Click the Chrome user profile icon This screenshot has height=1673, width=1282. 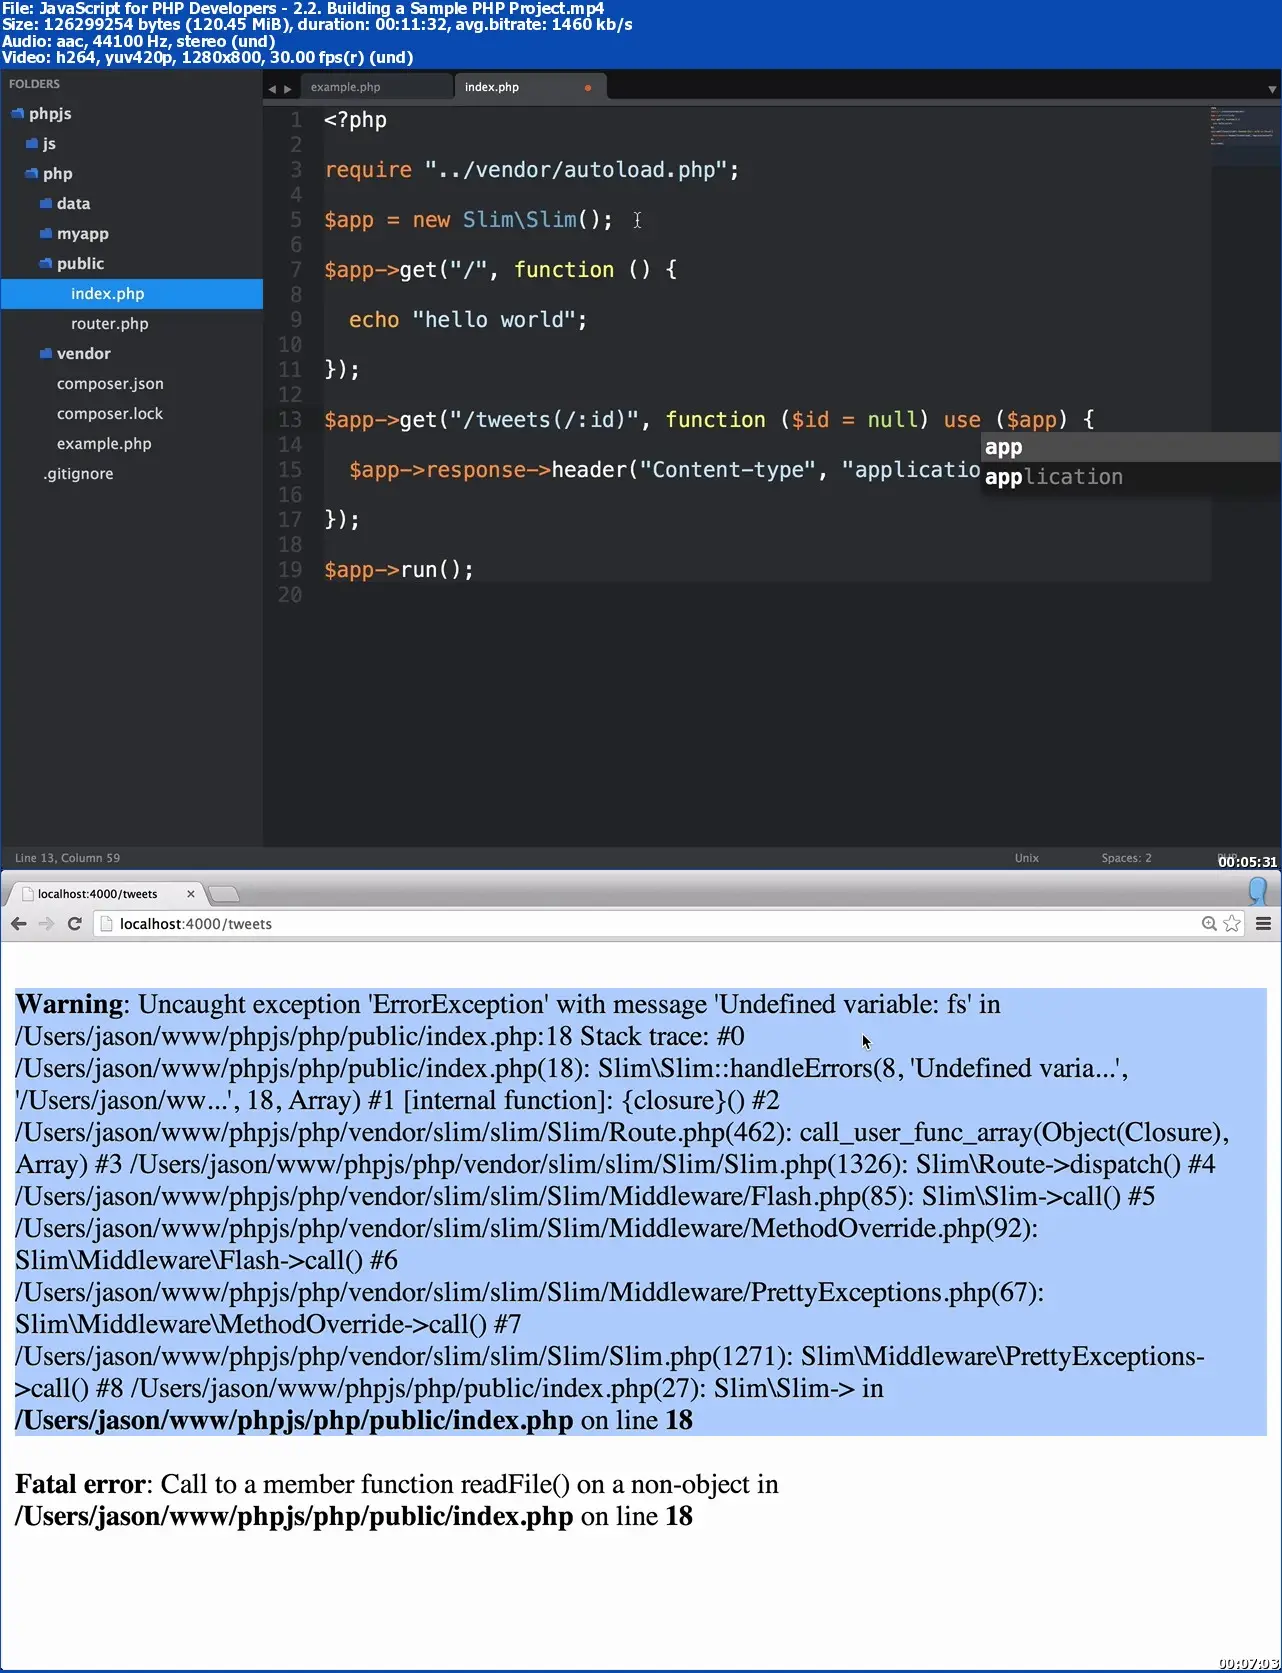(x=1258, y=891)
